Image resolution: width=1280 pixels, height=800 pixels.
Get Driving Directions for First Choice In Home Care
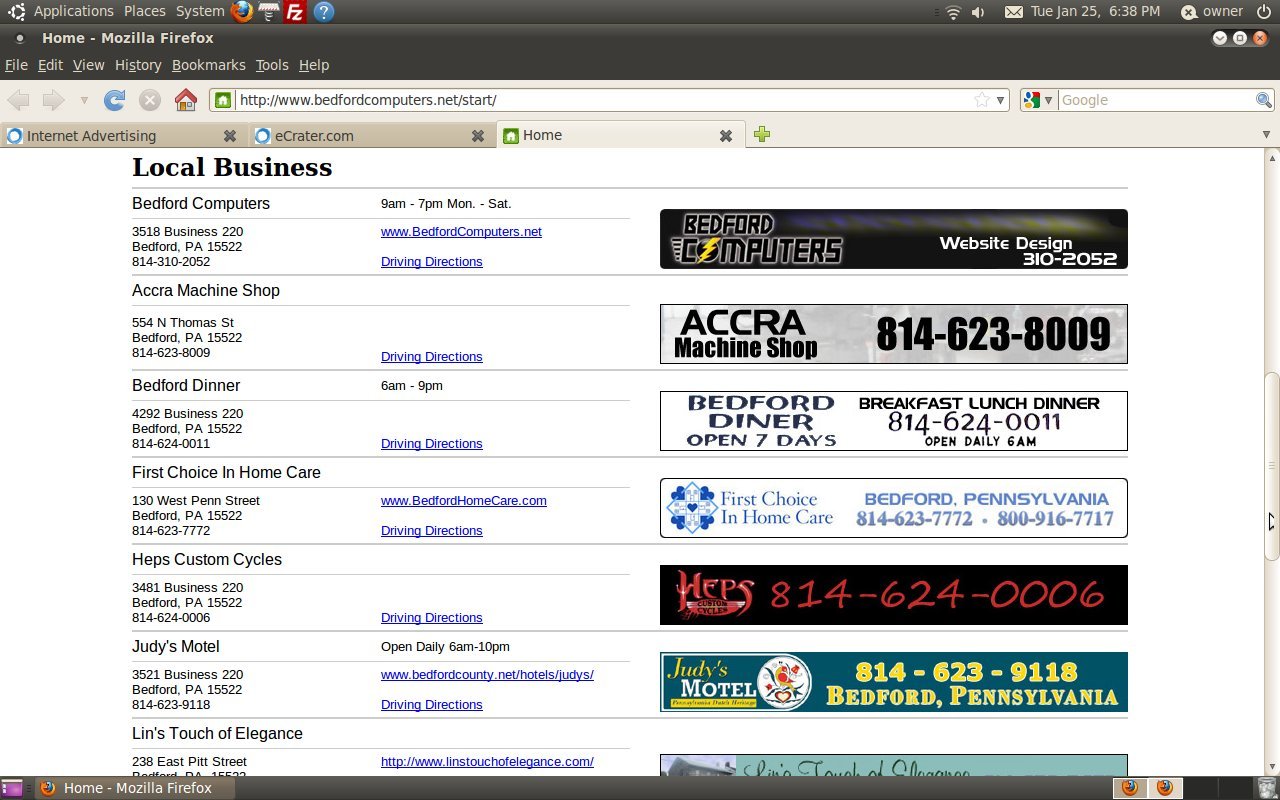432,531
